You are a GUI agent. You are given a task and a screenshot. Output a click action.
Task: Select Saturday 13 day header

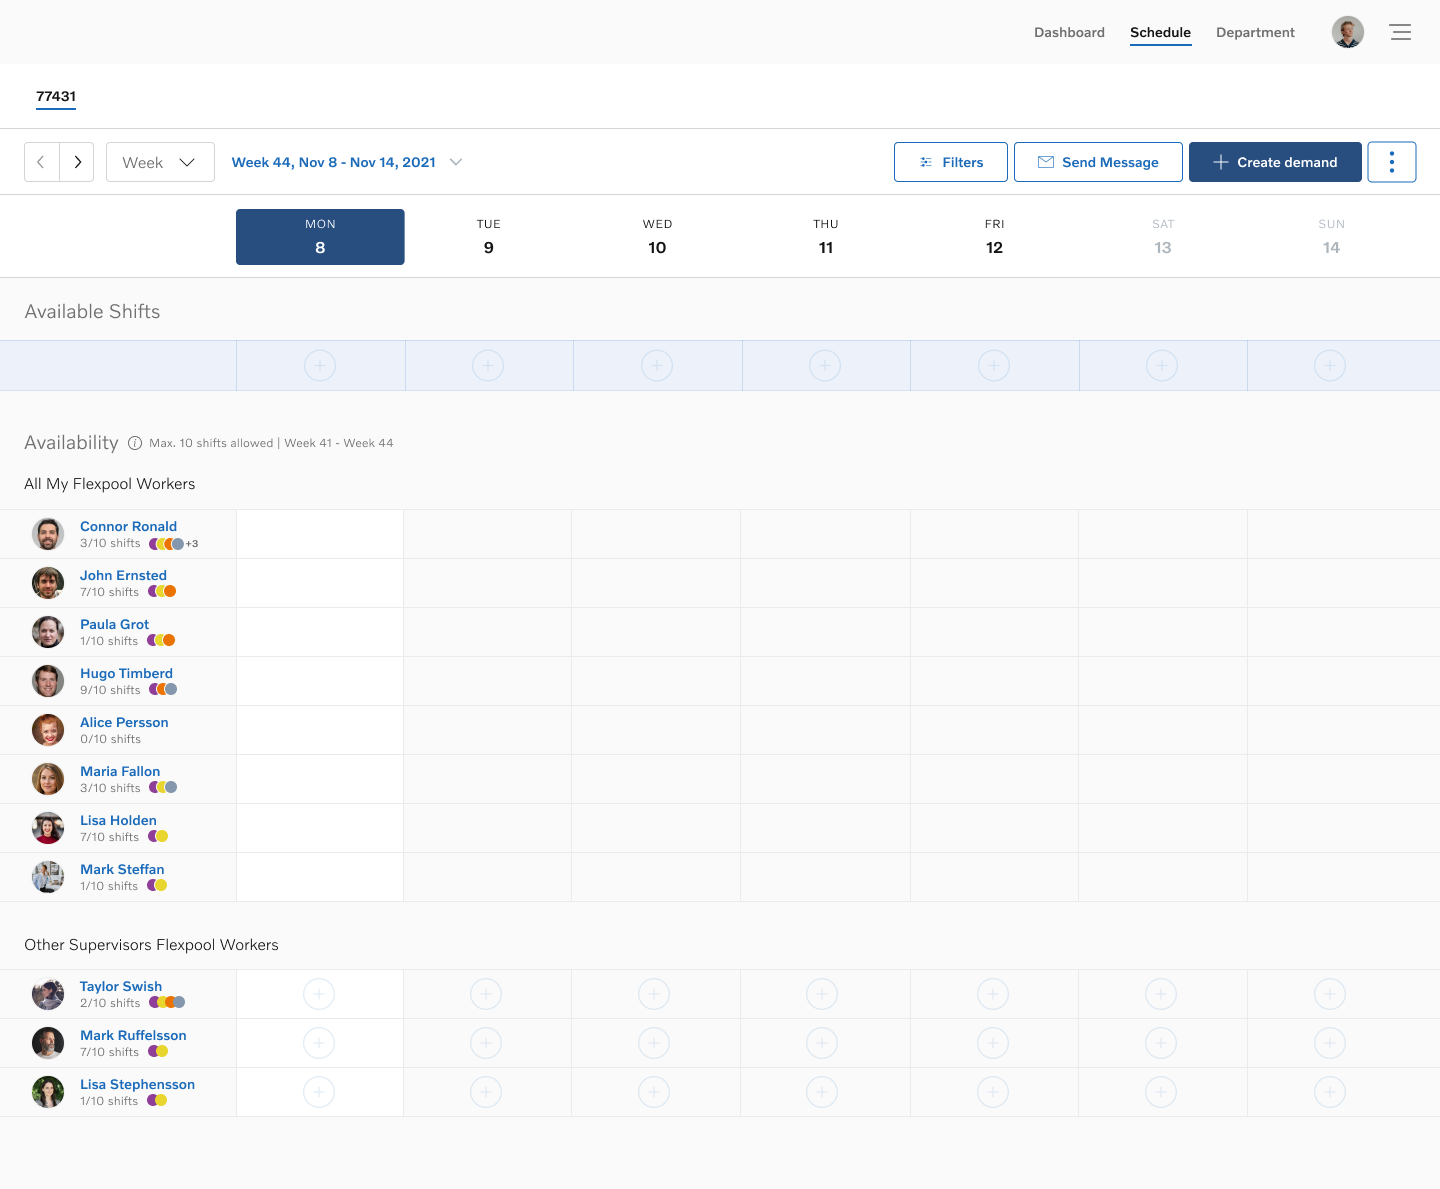(x=1163, y=237)
